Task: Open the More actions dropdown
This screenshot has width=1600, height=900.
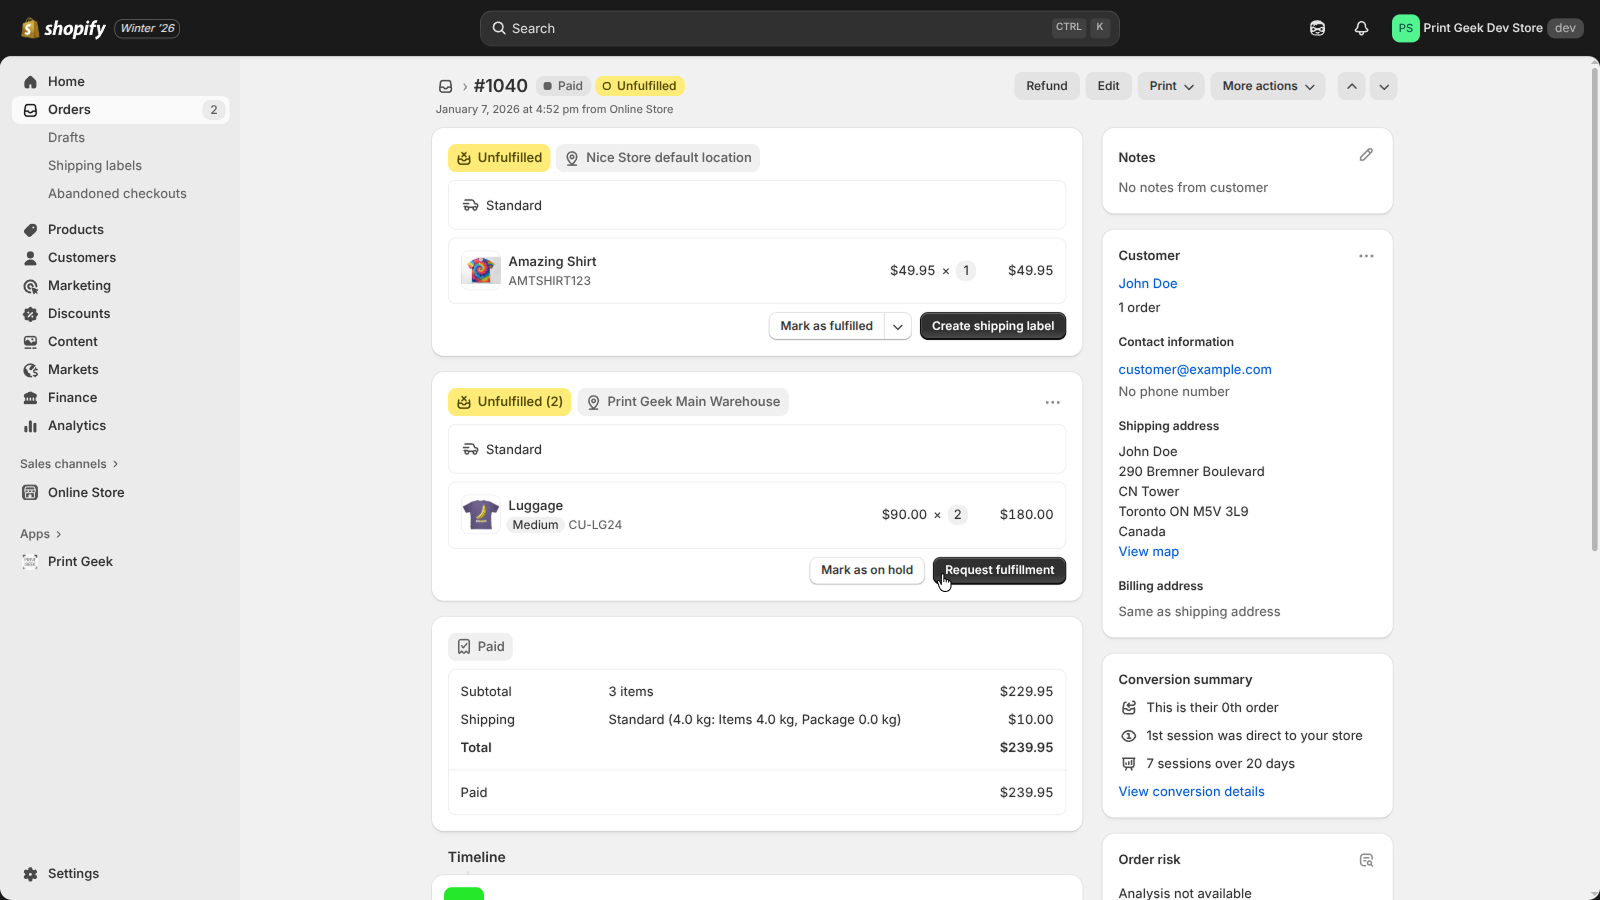Action: [1267, 86]
